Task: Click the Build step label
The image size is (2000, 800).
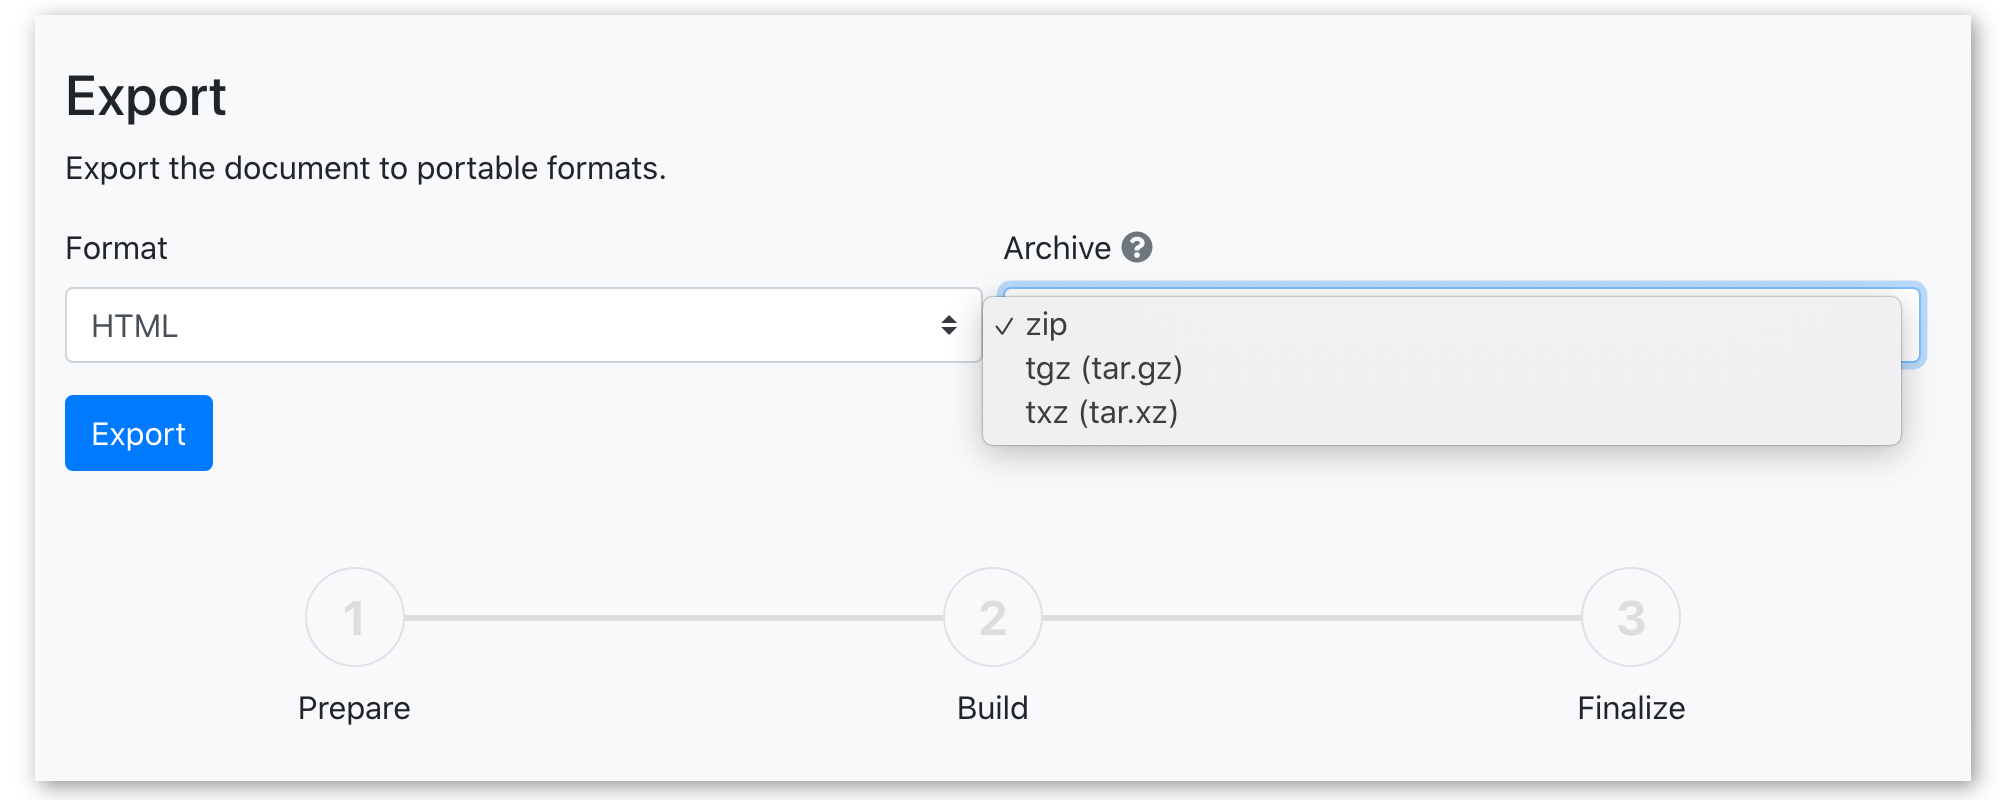Action: coord(992,708)
